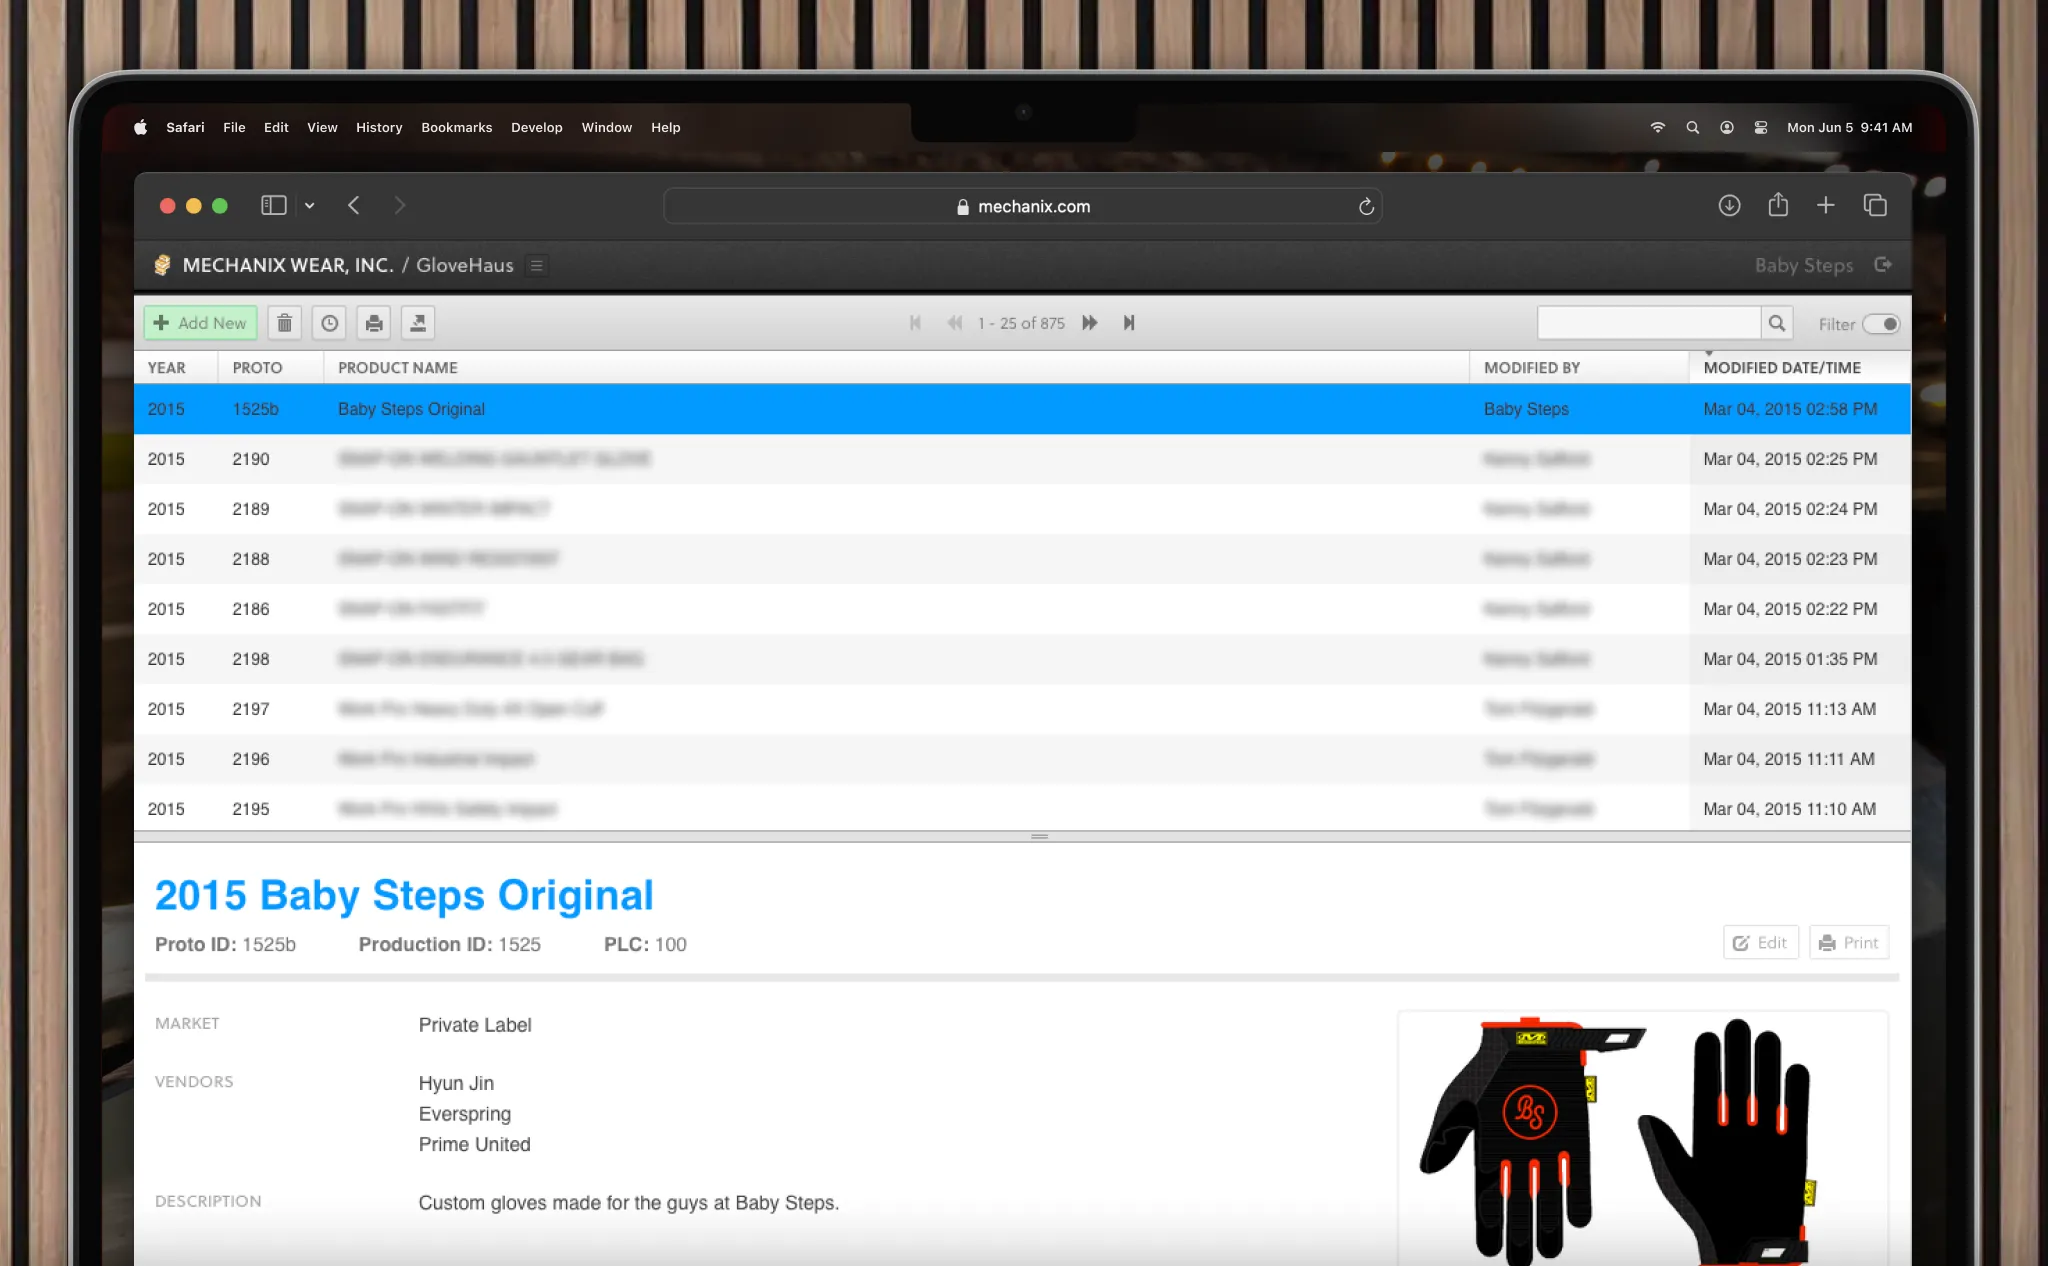
Task: Click Wi-Fi icon in menu bar
Action: click(1658, 127)
